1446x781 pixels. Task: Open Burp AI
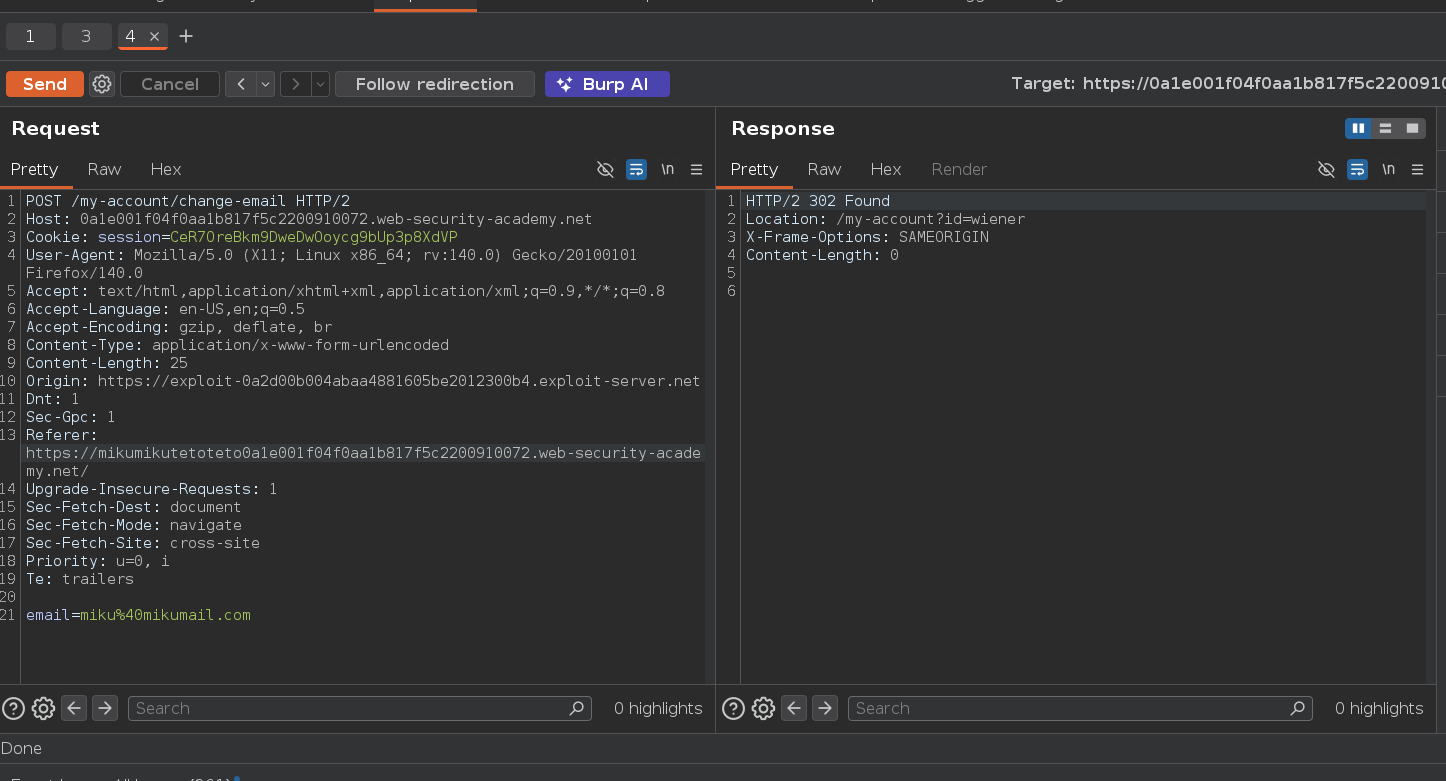[607, 84]
